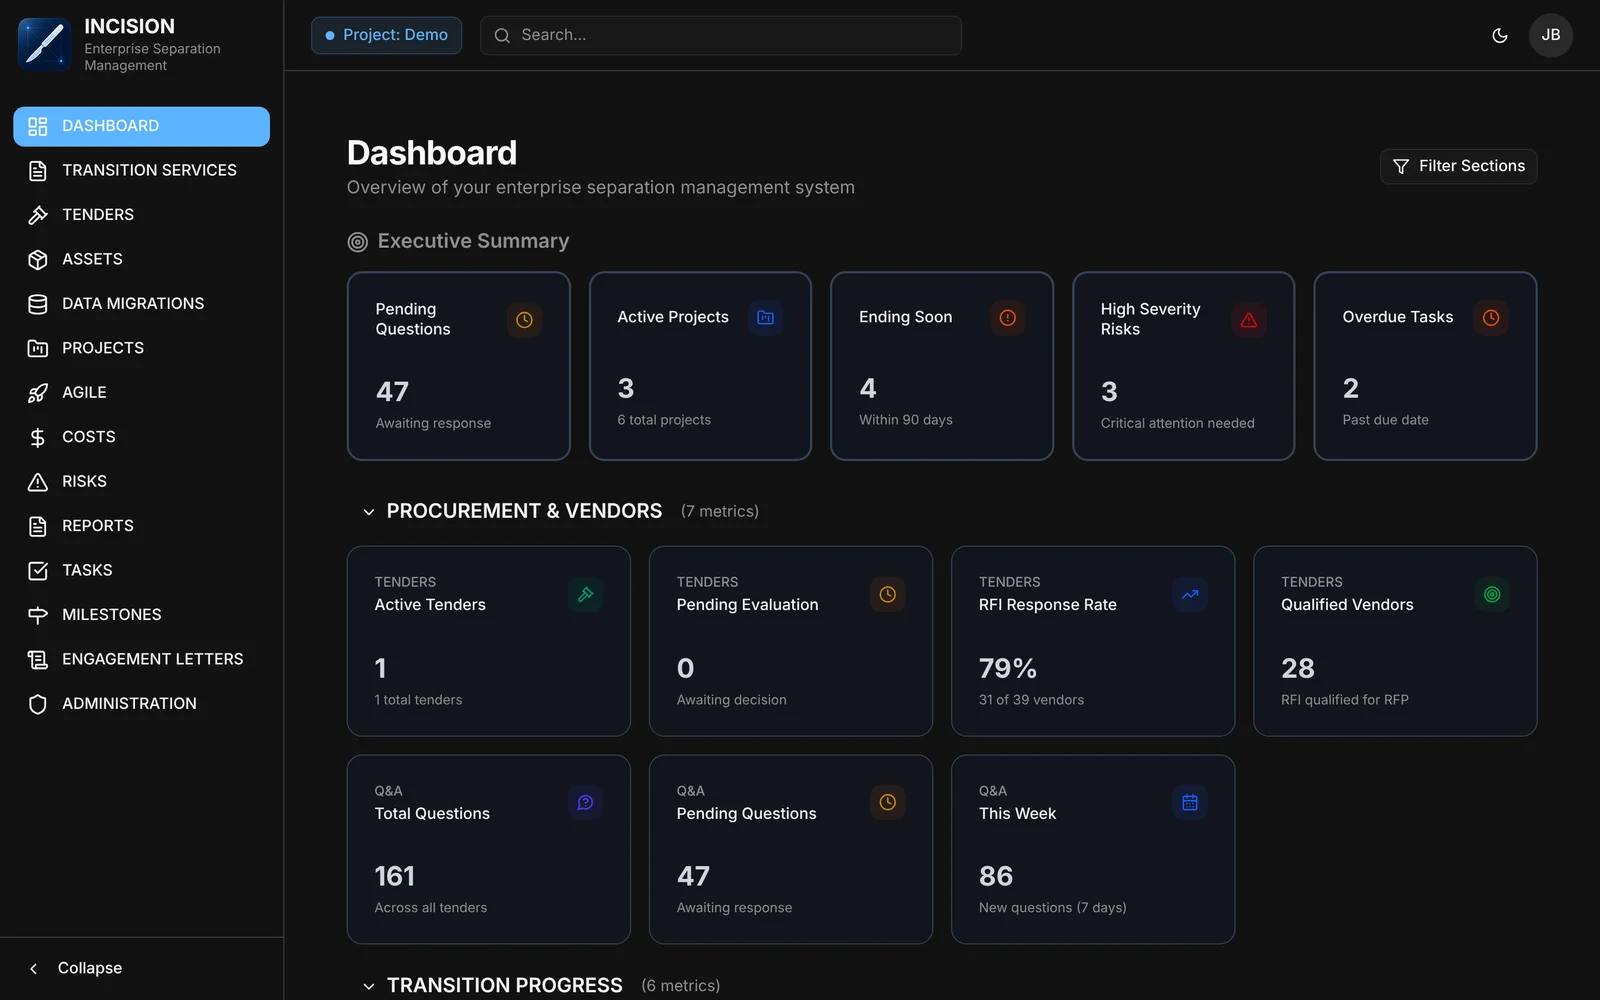1600x1000 pixels.
Task: Click the alert icon on Ending Soon card
Action: 1007,317
